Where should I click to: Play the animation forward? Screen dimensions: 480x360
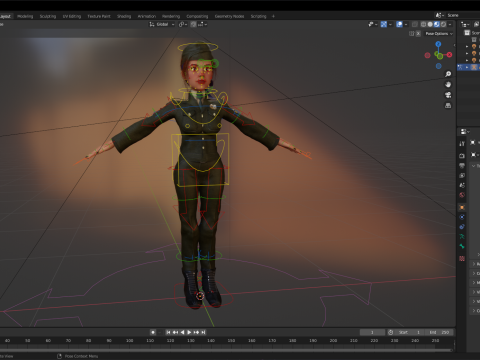pyautogui.click(x=189, y=332)
